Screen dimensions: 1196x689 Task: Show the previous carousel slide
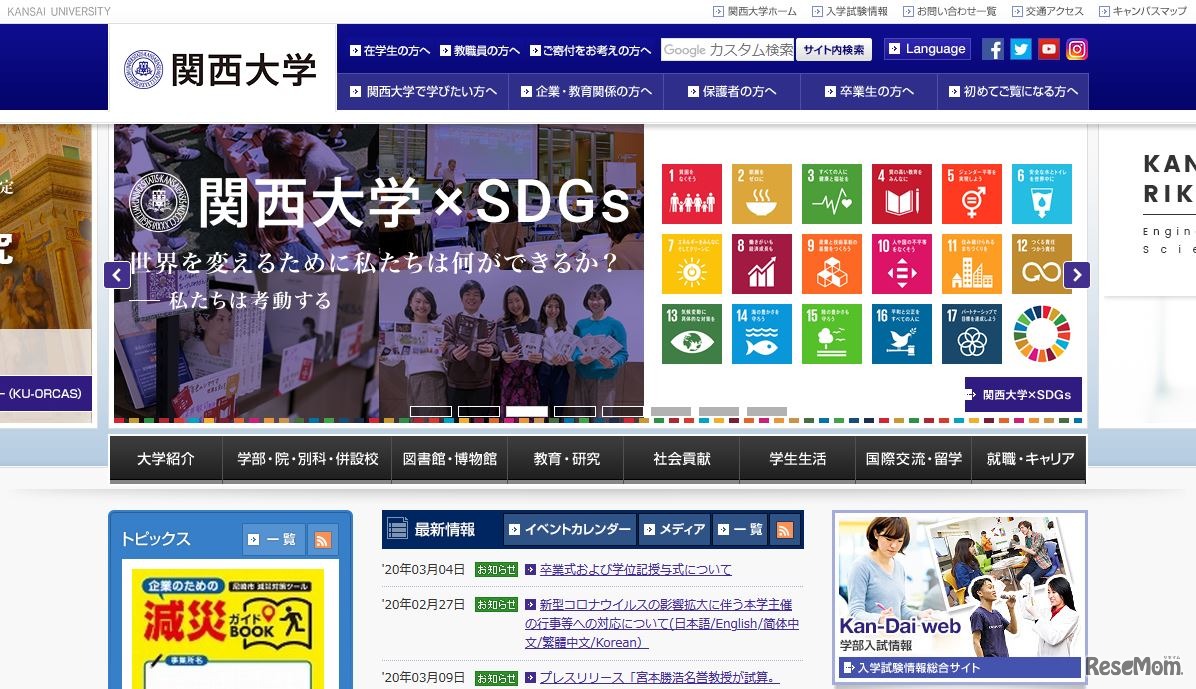[x=117, y=275]
